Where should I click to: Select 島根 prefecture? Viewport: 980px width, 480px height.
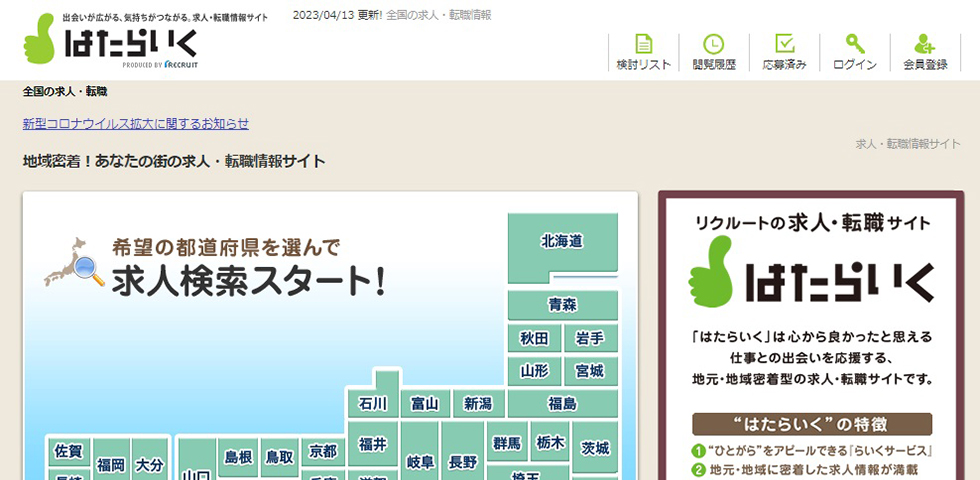pos(238,458)
